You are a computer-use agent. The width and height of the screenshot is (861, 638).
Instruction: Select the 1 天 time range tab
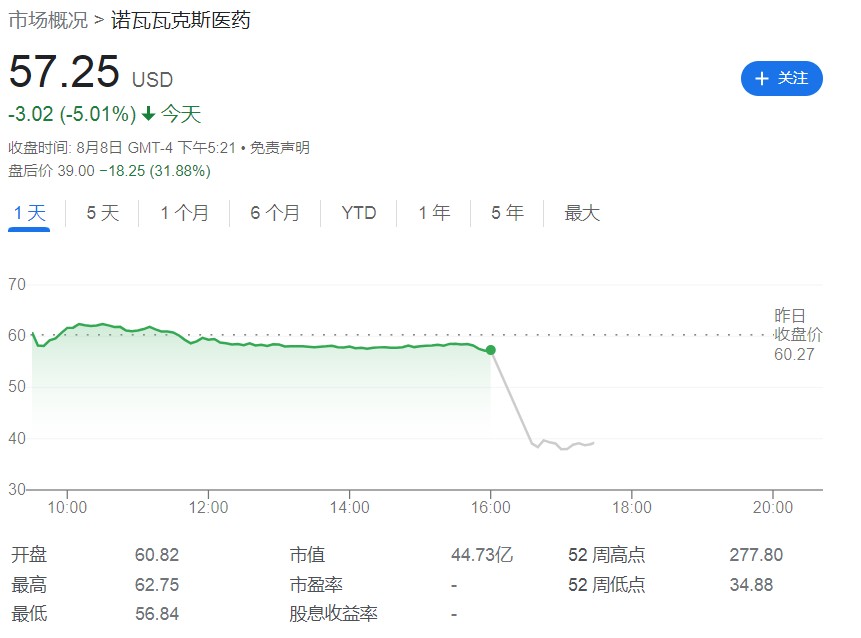[29, 213]
